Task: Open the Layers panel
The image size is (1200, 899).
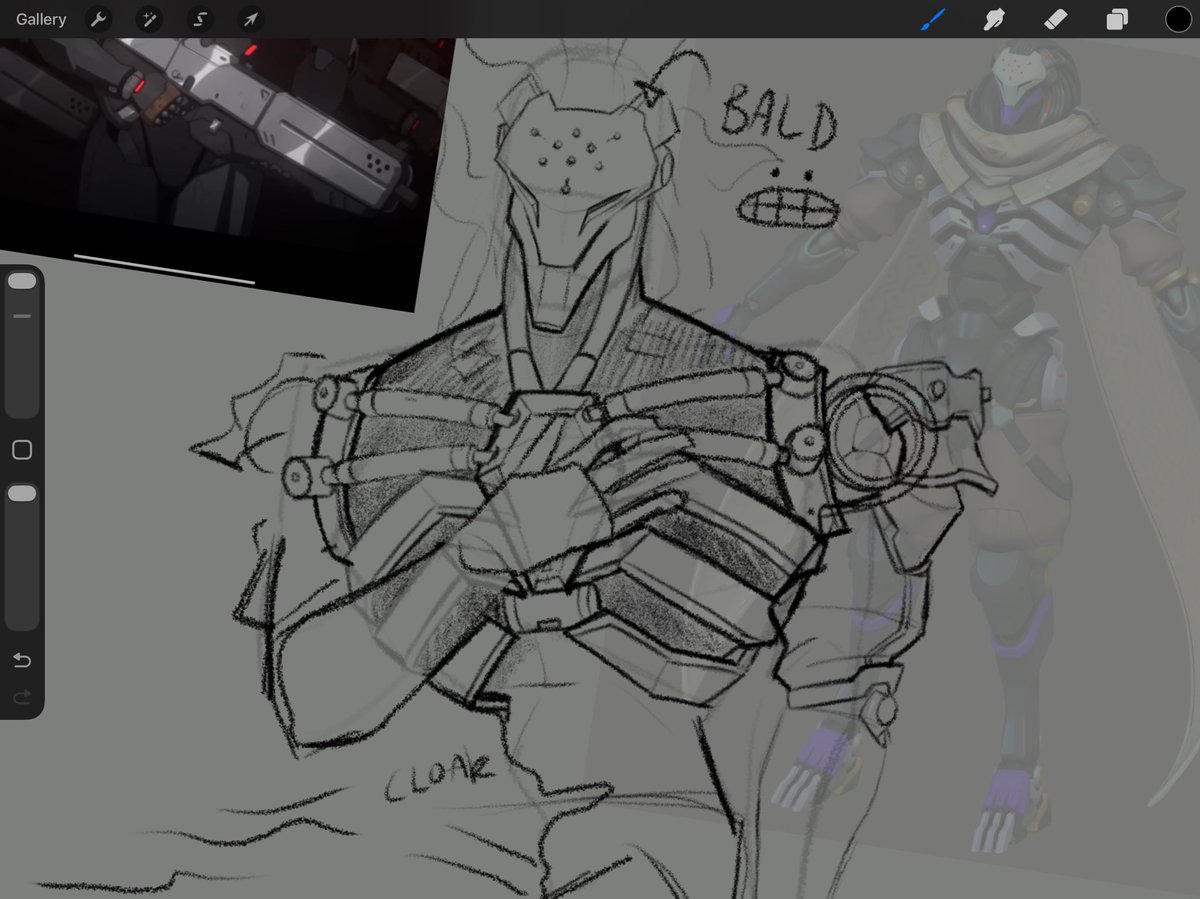Action: point(1117,19)
